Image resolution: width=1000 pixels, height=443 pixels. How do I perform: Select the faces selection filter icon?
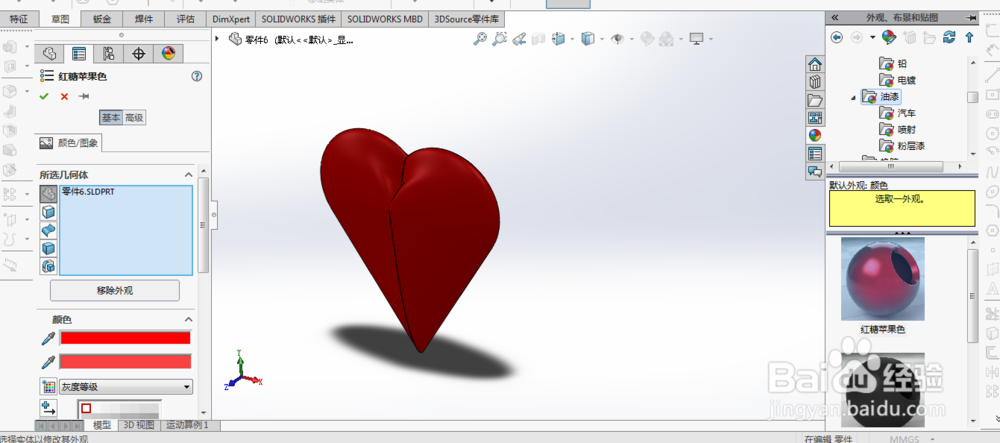click(x=48, y=212)
